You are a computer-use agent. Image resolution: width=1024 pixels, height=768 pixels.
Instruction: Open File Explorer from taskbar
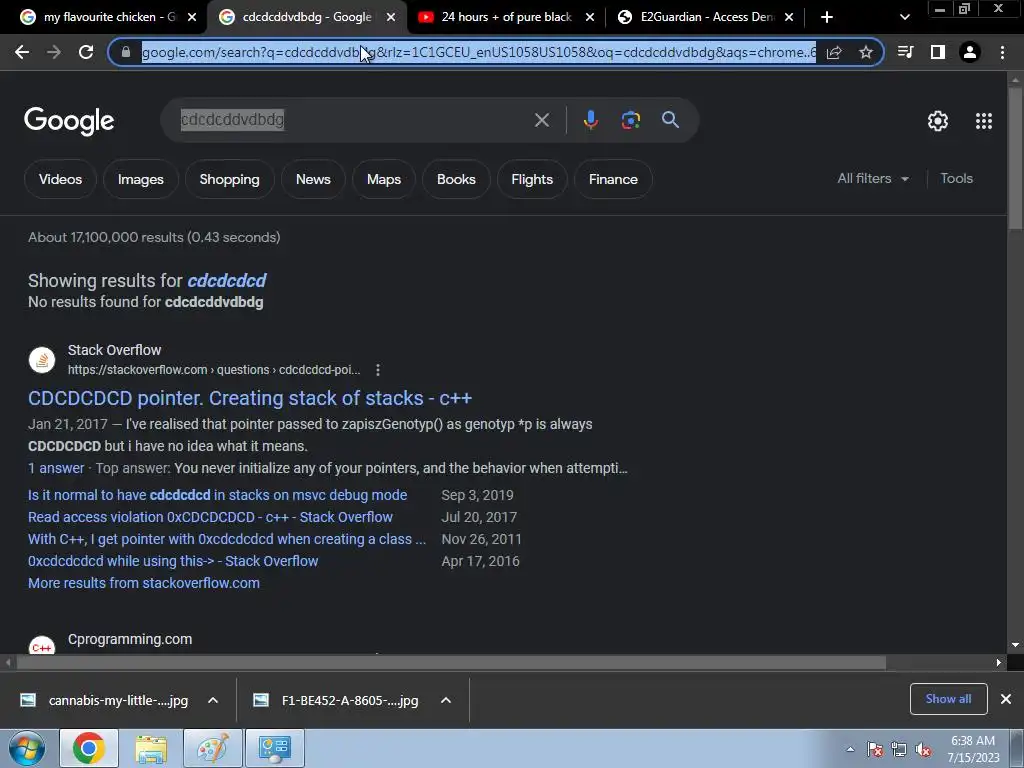click(x=151, y=748)
